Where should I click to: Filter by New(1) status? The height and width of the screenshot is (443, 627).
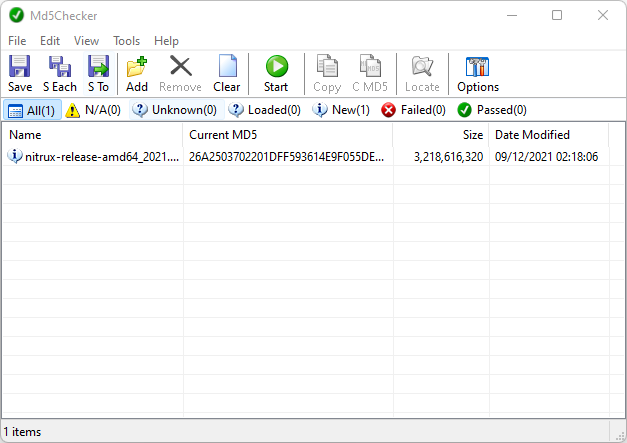341,110
